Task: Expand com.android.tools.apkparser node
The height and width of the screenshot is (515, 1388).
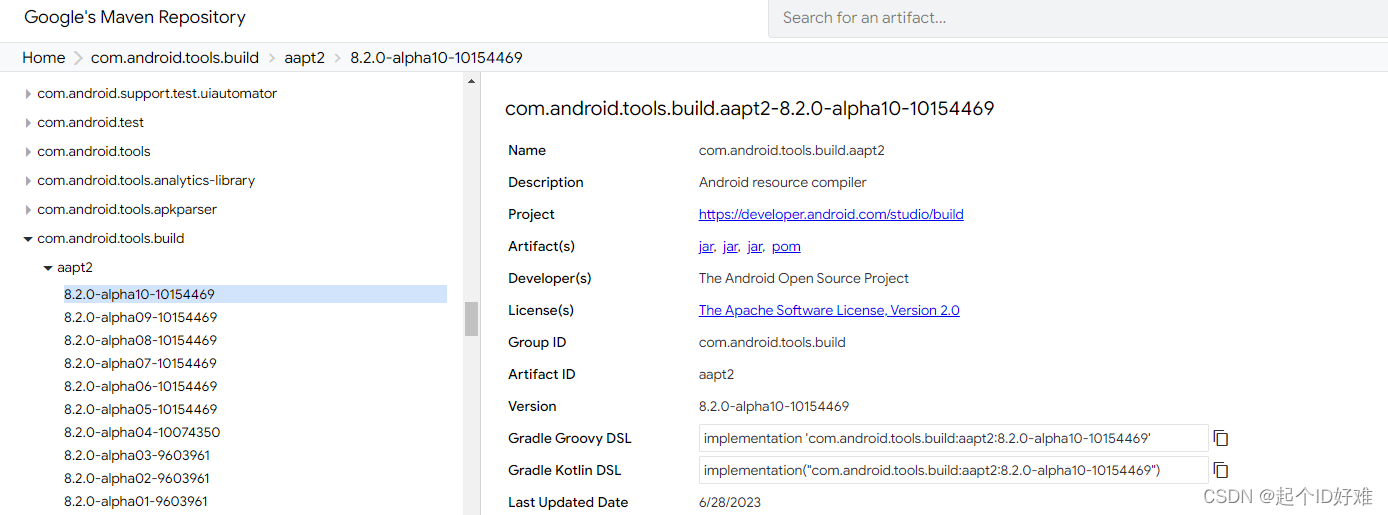Action: 28,209
